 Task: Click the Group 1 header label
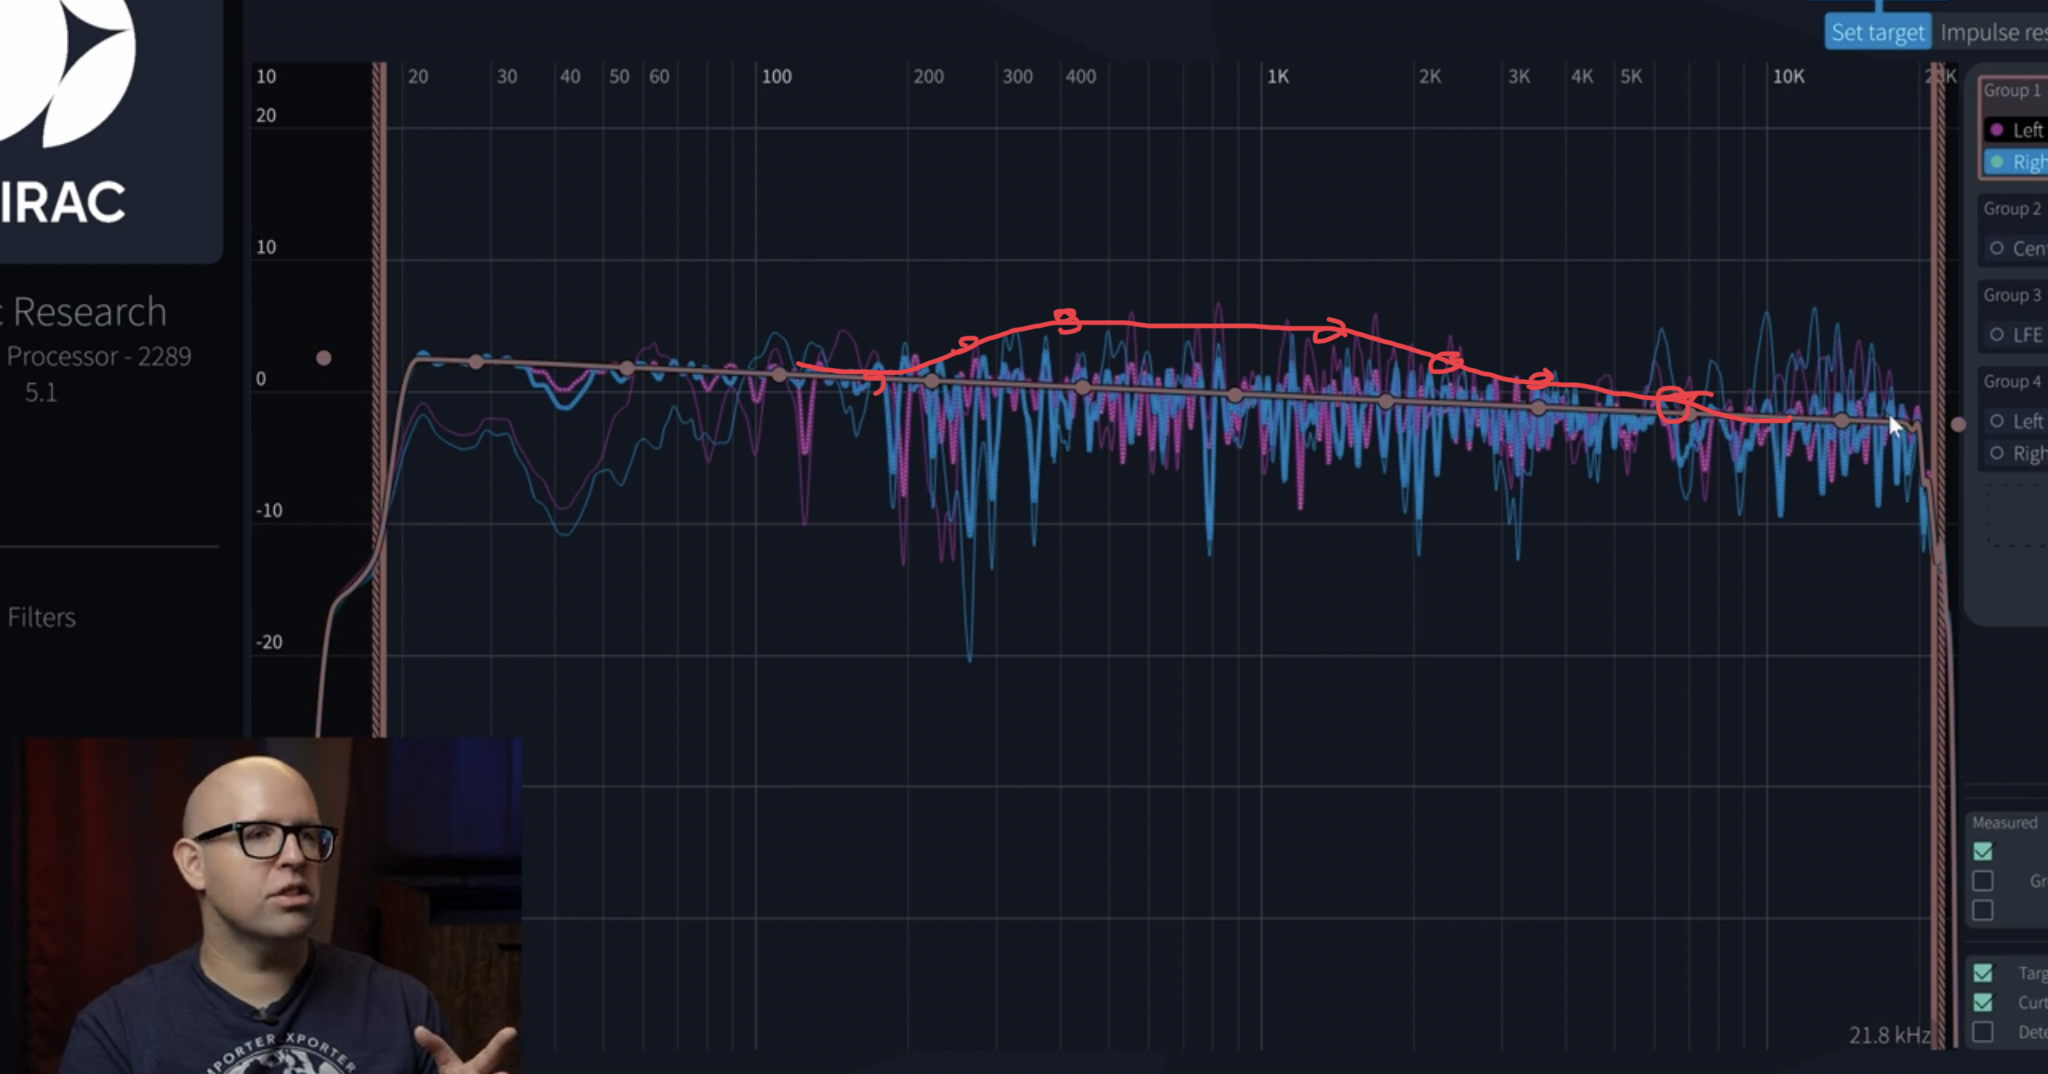point(2012,90)
